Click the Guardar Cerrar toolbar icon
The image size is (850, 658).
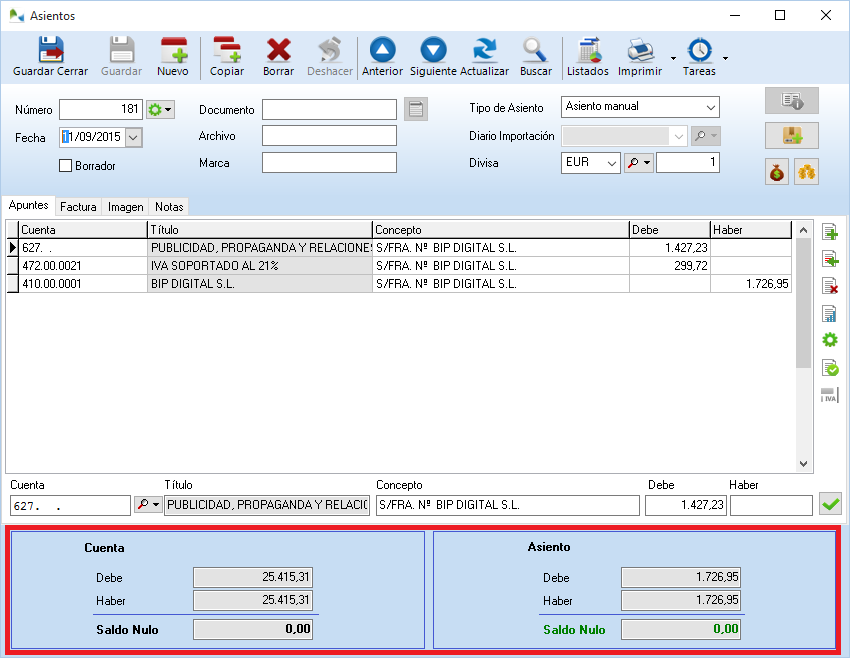[50, 56]
